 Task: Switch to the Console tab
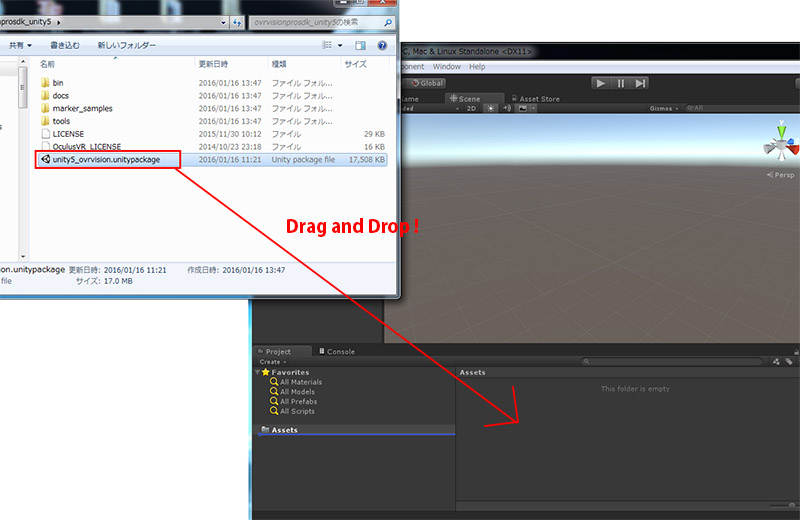(x=340, y=351)
